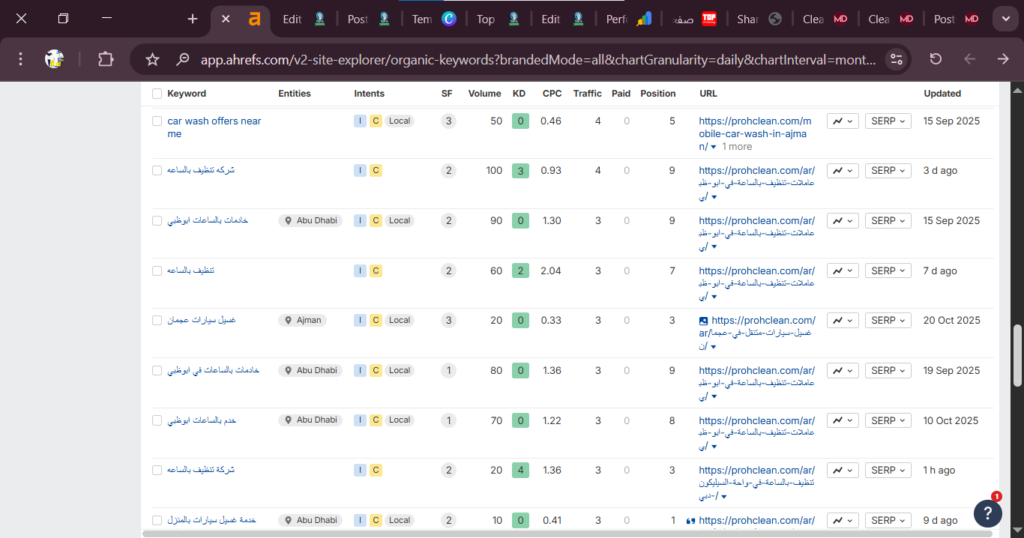Screen dimensions: 1024x538
Task: Click the browser back arrow
Action: [x=969, y=59]
